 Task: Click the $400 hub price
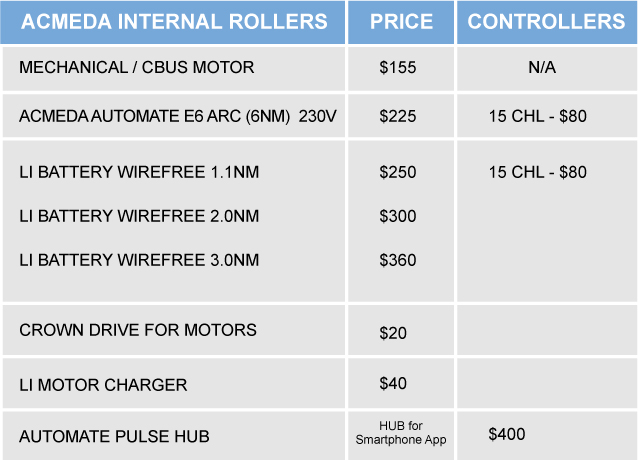click(x=507, y=434)
